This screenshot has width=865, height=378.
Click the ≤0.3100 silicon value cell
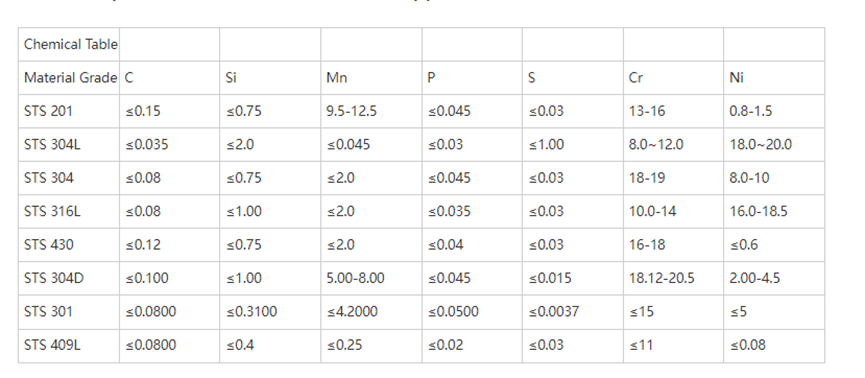[x=270, y=312]
